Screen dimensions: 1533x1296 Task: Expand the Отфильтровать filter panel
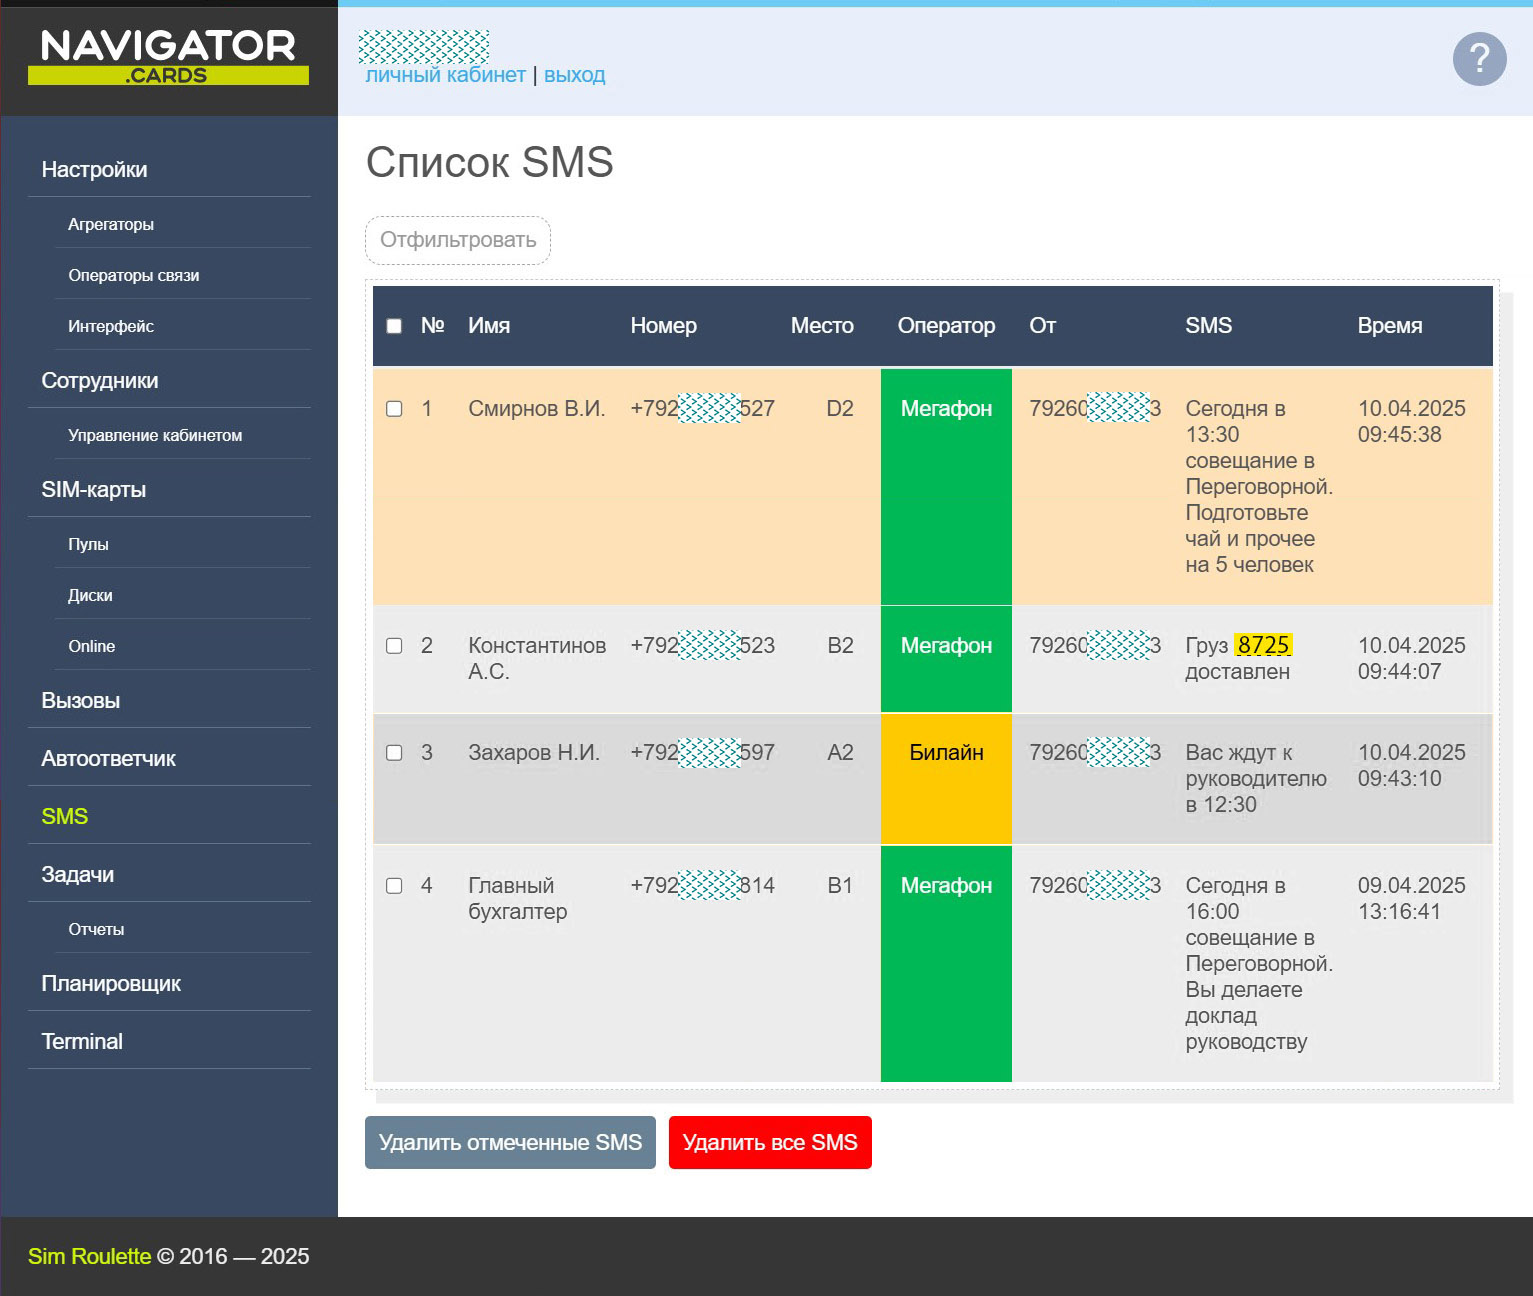coord(457,240)
